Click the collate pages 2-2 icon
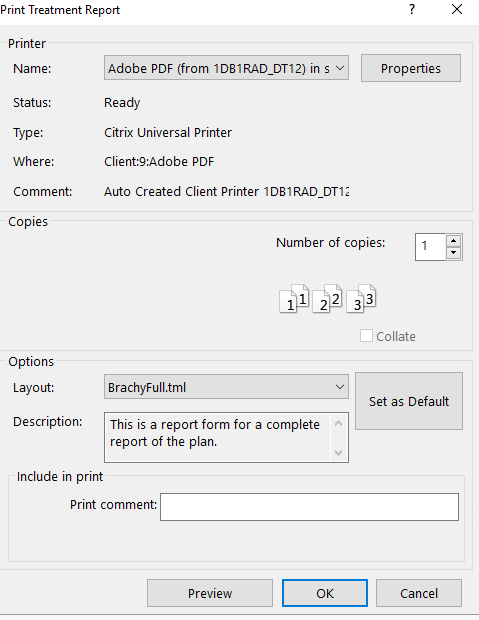Screen dimensions: 479x620 [327, 299]
